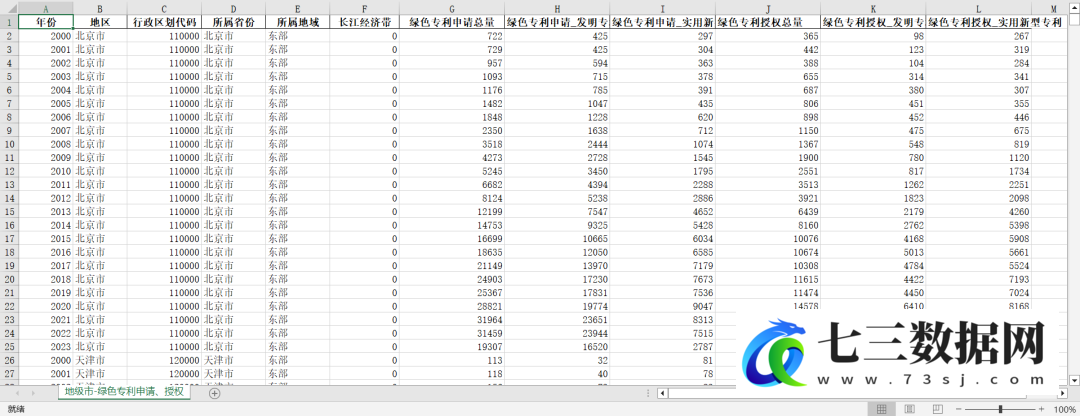
Task: Click vertical scrollbar down arrow
Action: coord(1073,379)
